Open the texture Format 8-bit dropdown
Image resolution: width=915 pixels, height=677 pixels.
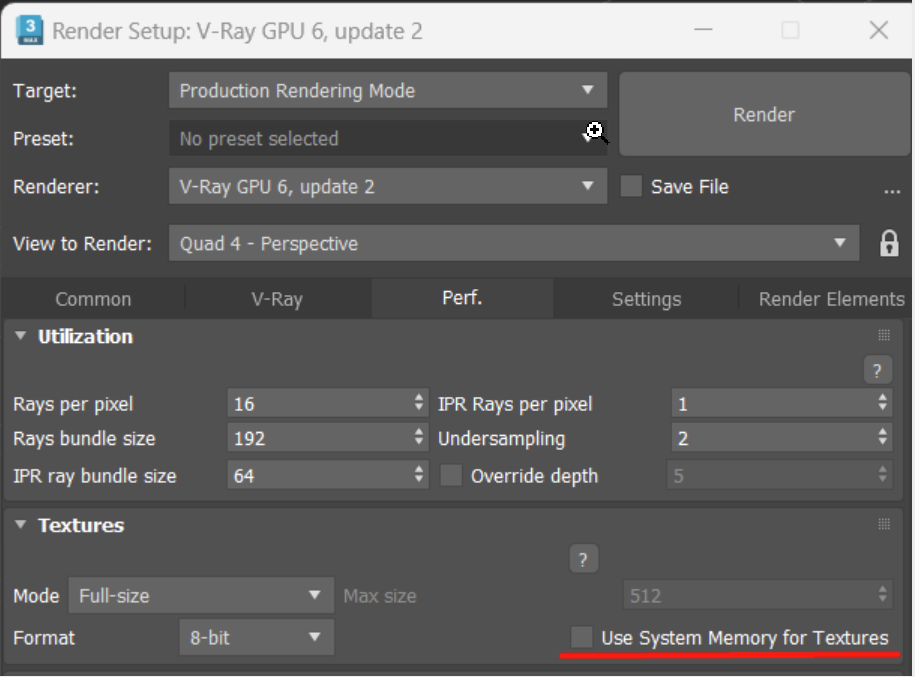pos(256,637)
